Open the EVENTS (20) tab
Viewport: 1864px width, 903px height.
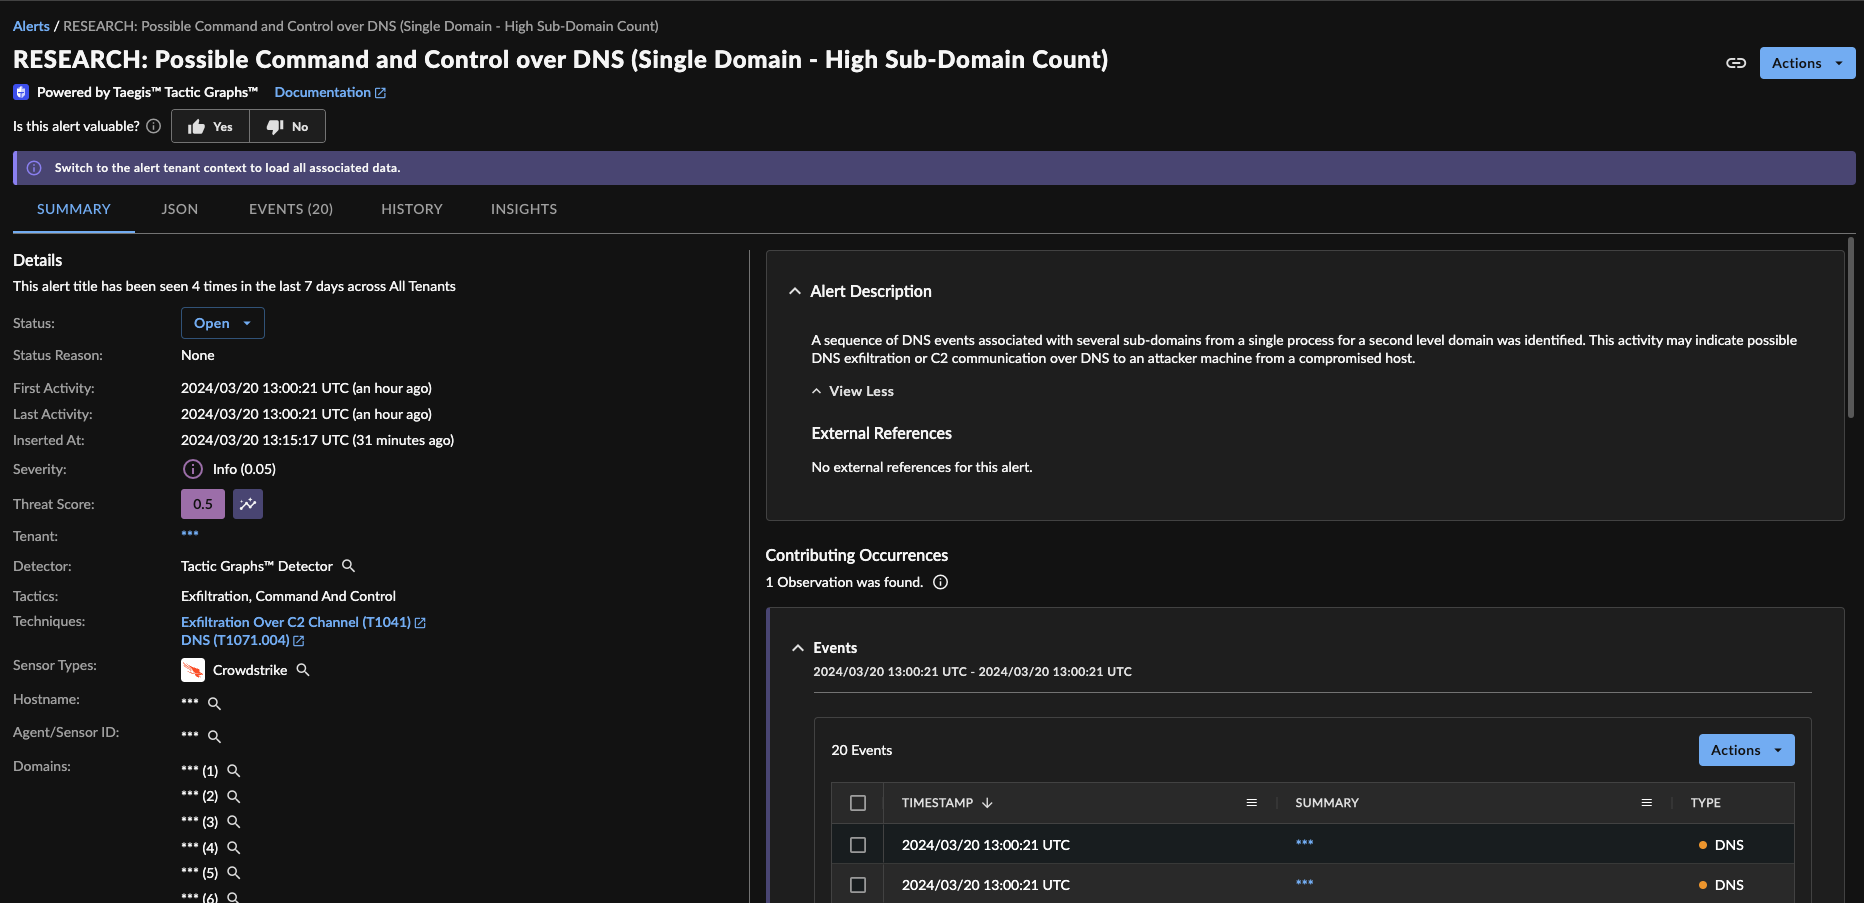291,209
